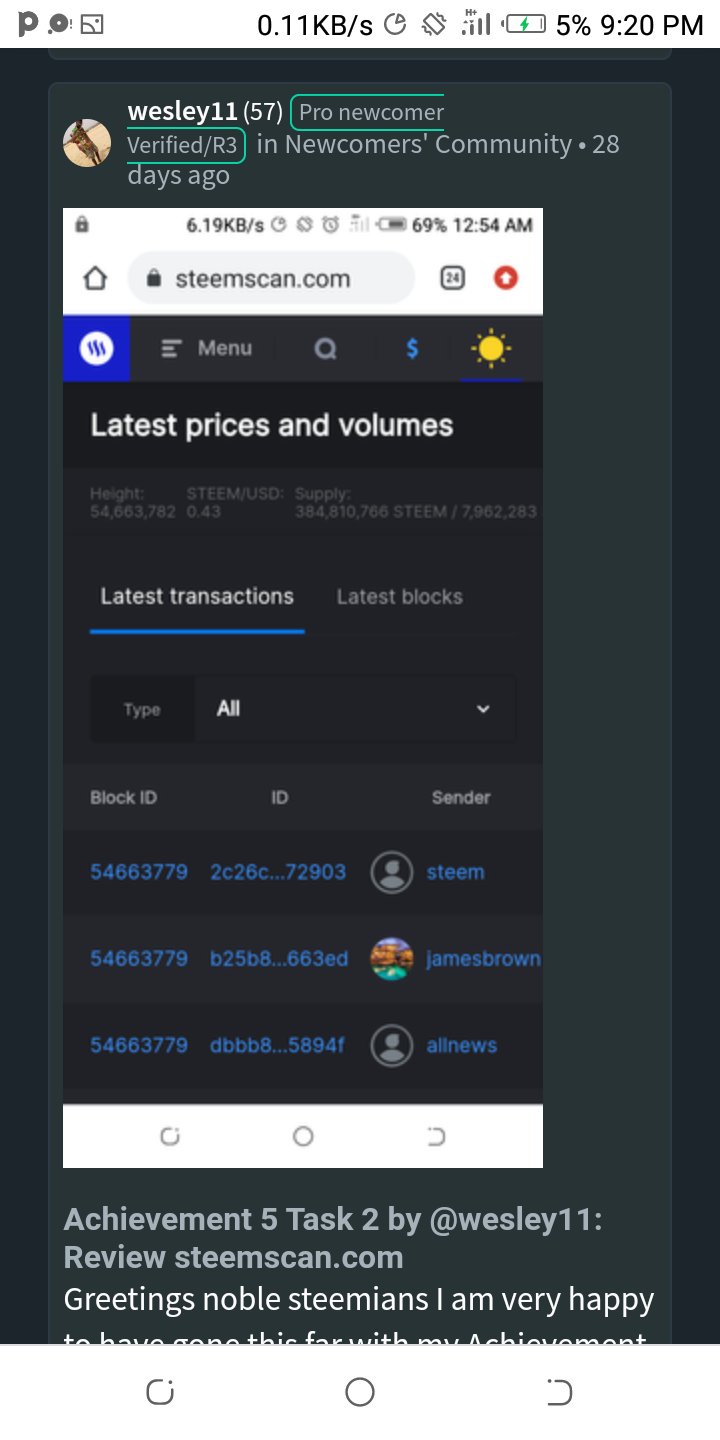The width and height of the screenshot is (720, 1440).
Task: Tap the dollar sign prices icon
Action: [x=412, y=349]
